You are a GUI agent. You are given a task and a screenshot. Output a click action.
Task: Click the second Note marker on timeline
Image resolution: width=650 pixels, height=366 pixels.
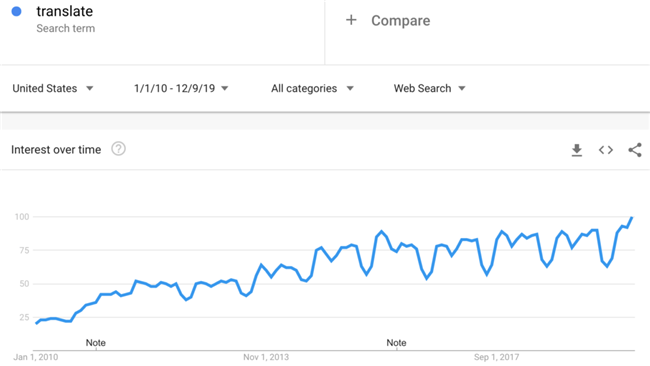tap(396, 343)
